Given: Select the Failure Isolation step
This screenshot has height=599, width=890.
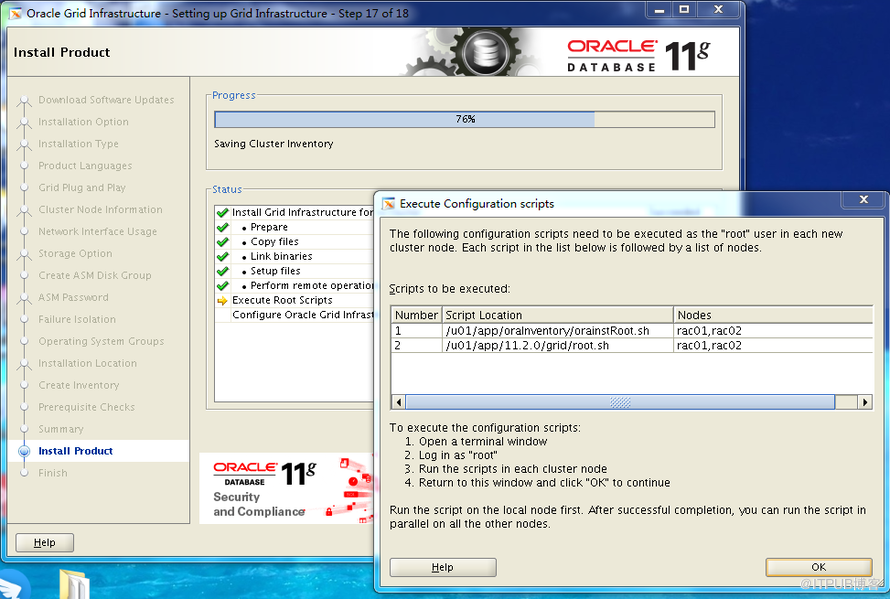Looking at the screenshot, I should 77,319.
